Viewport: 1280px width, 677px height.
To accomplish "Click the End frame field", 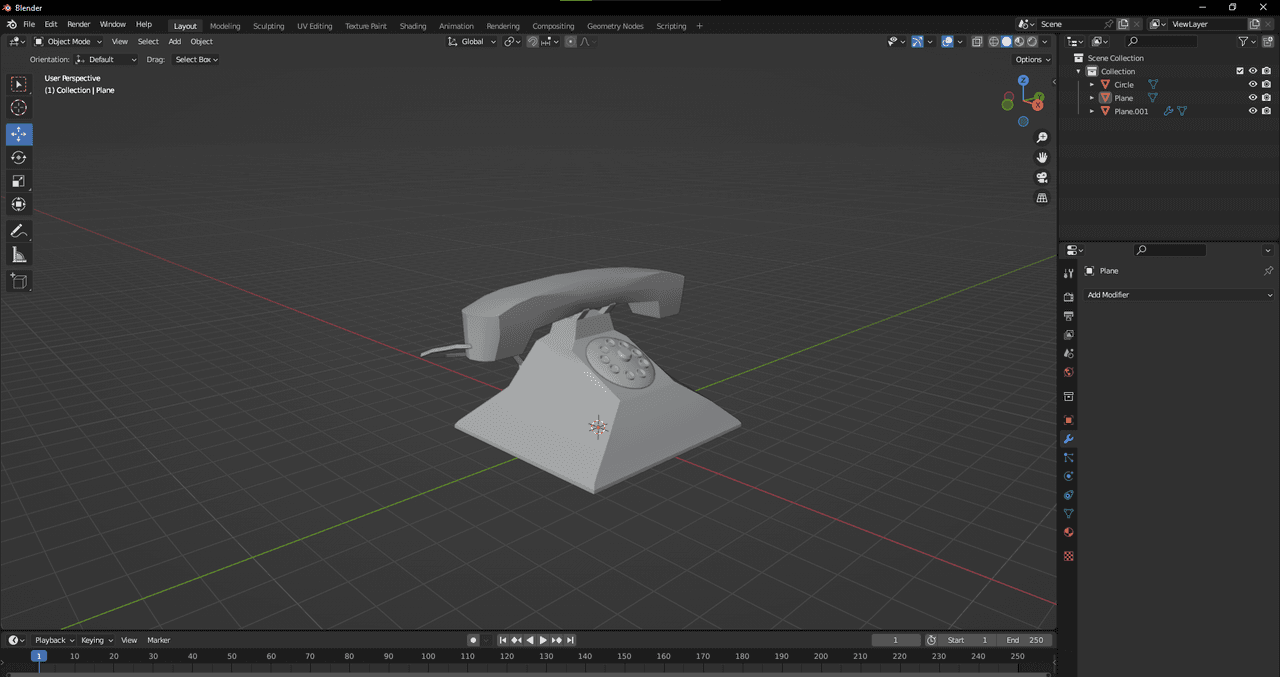I will [1024, 640].
